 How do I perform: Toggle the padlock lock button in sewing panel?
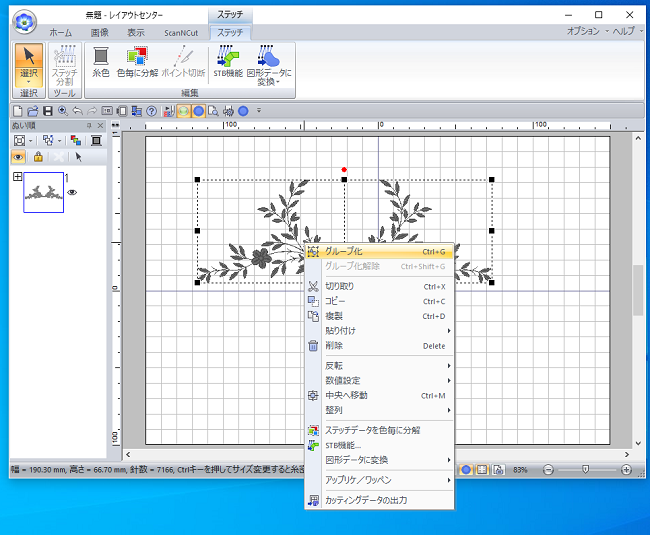(38, 157)
